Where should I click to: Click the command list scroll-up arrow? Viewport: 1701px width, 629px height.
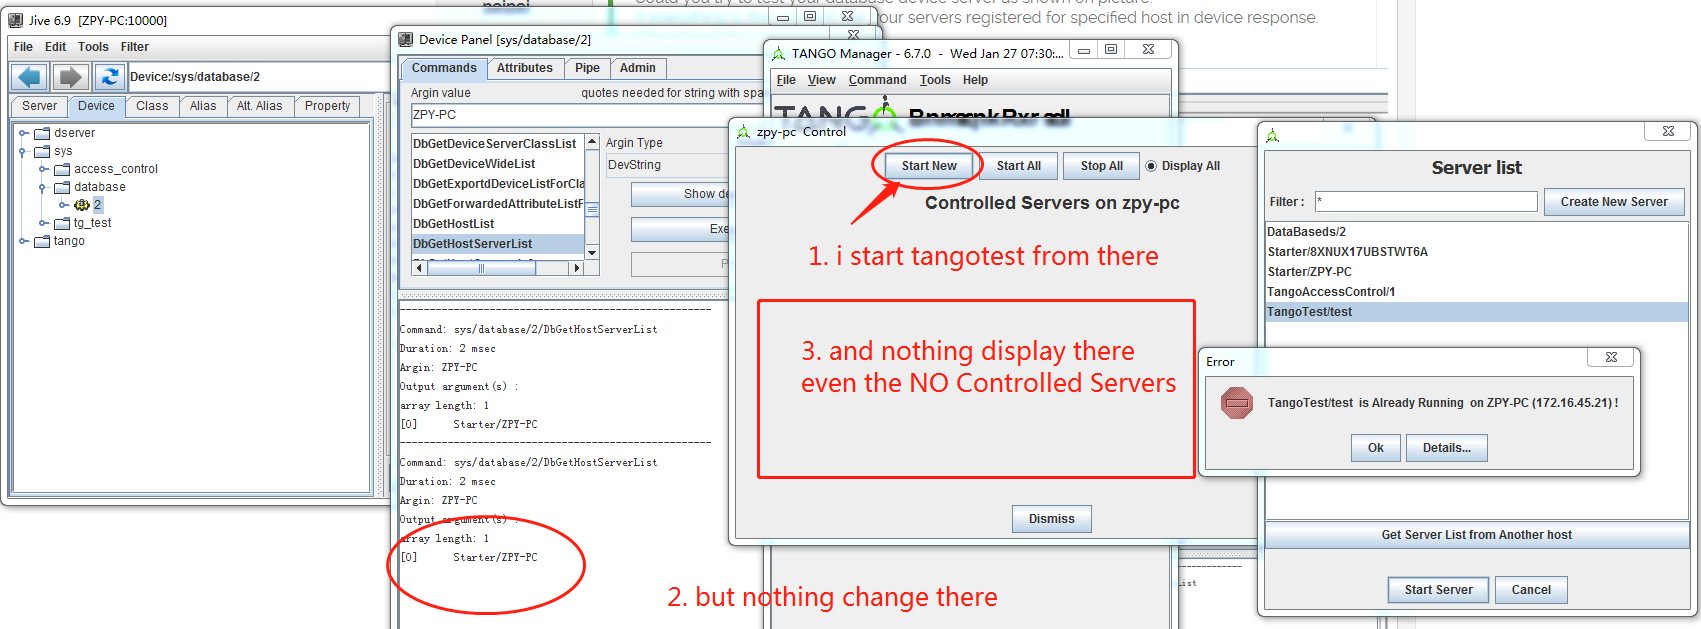(x=592, y=142)
